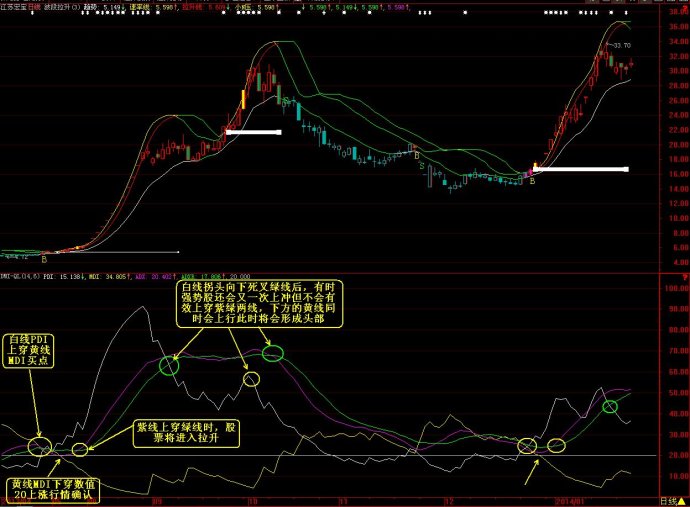Select the 12 month marker on time axis
Viewport: 690px width, 507px height.
coord(448,501)
